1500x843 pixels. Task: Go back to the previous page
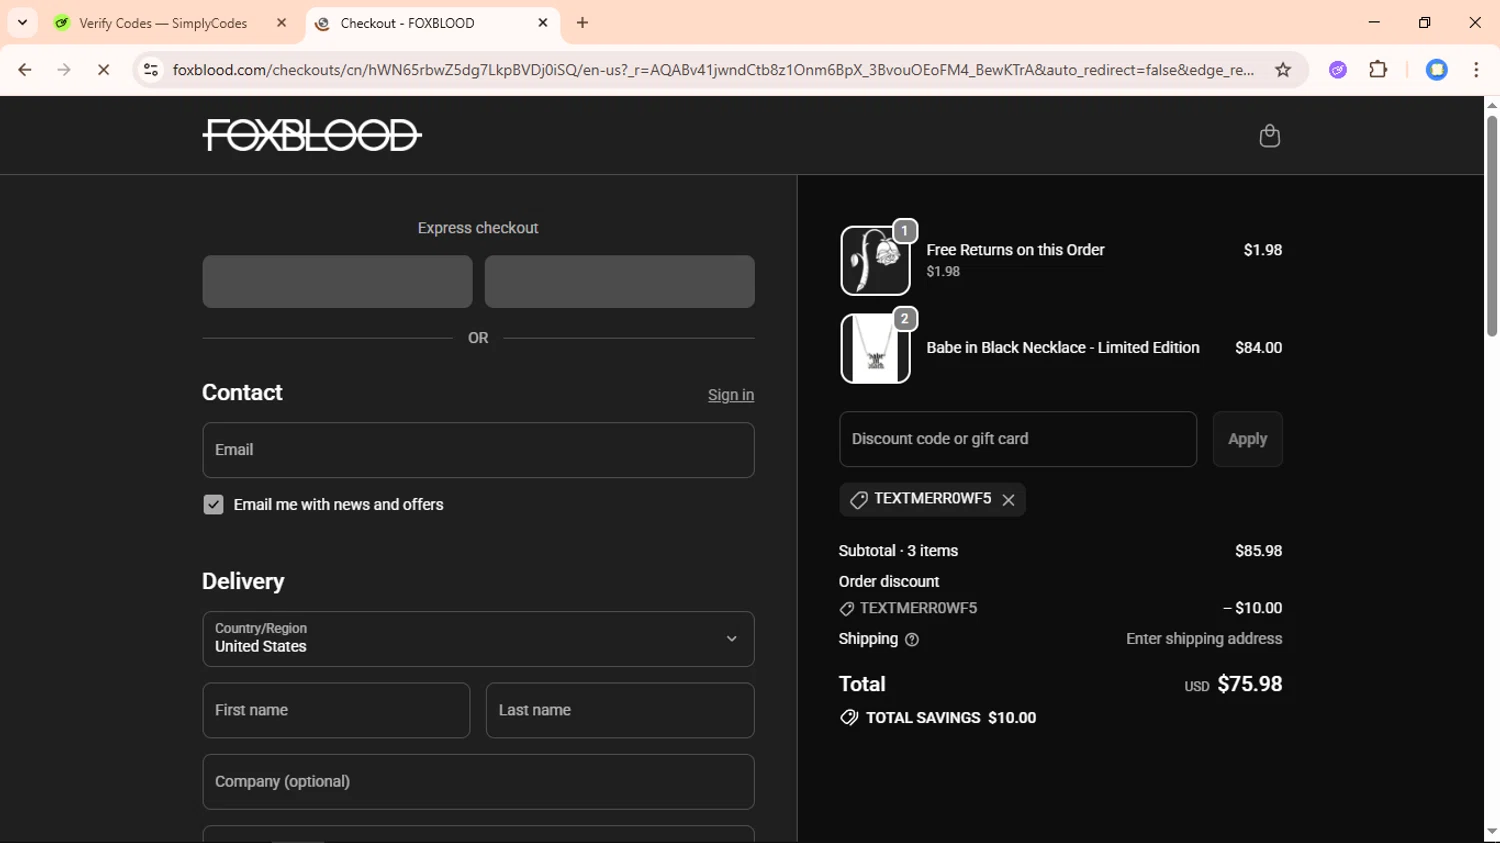(x=25, y=70)
